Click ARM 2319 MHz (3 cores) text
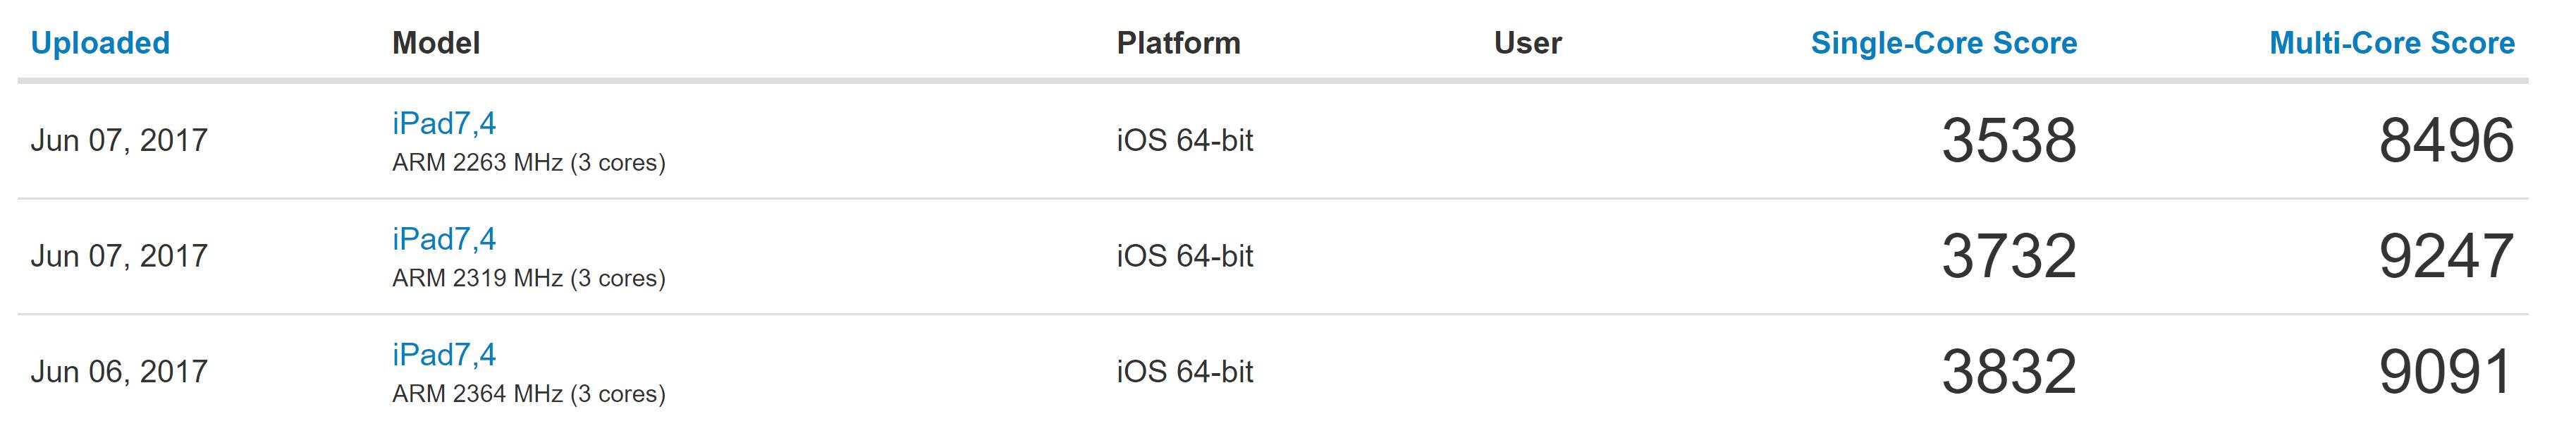 pos(529,279)
